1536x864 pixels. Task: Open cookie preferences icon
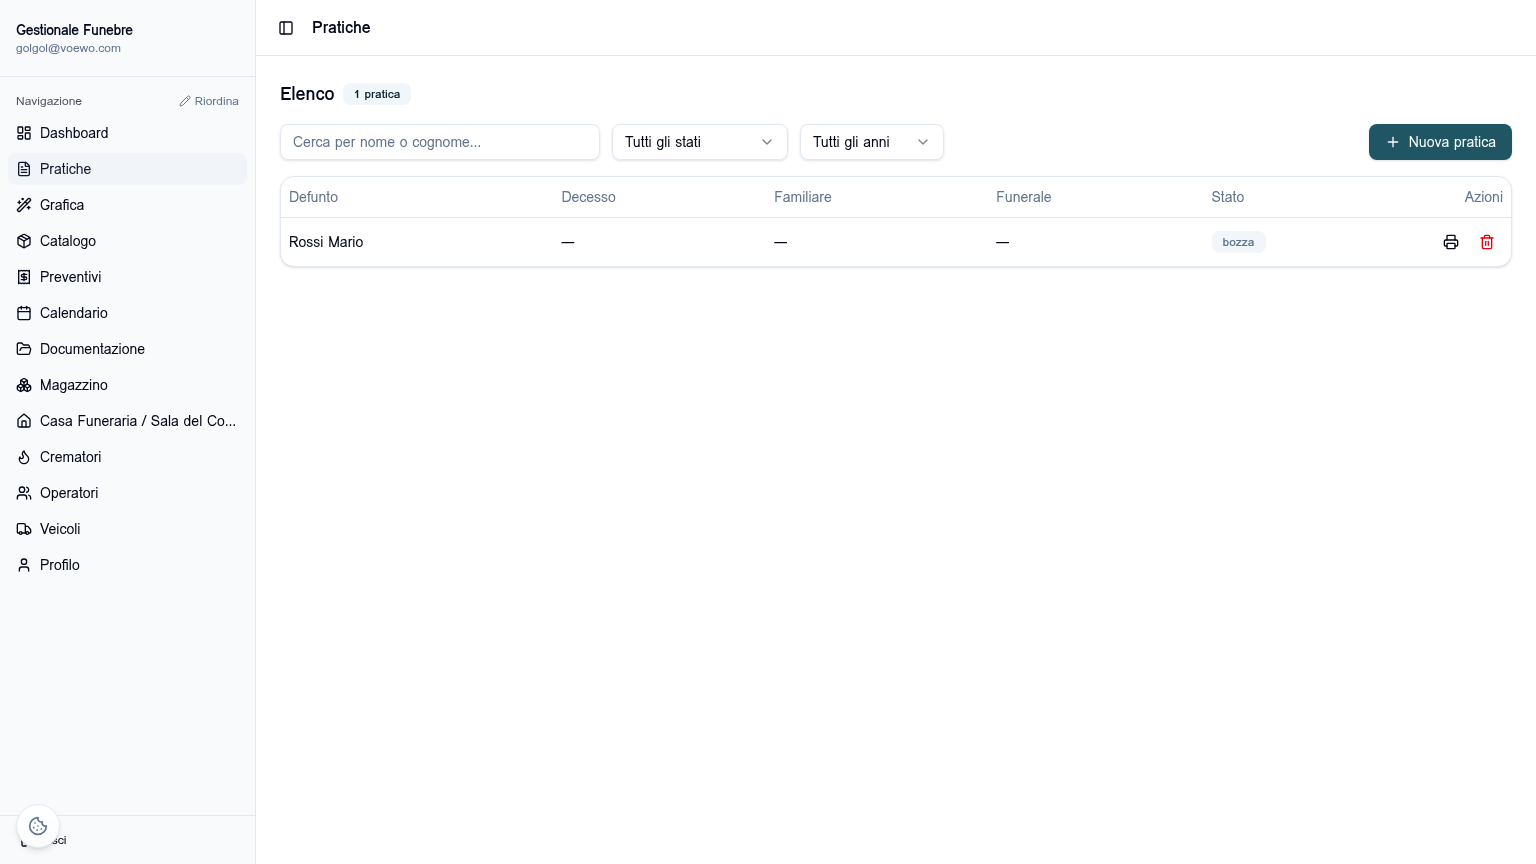coord(38,826)
